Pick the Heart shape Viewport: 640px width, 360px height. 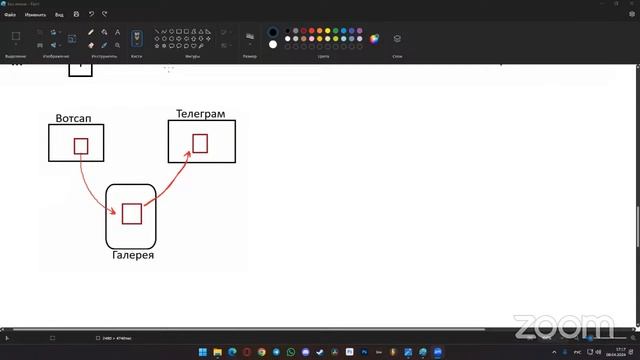pyautogui.click(x=193, y=46)
